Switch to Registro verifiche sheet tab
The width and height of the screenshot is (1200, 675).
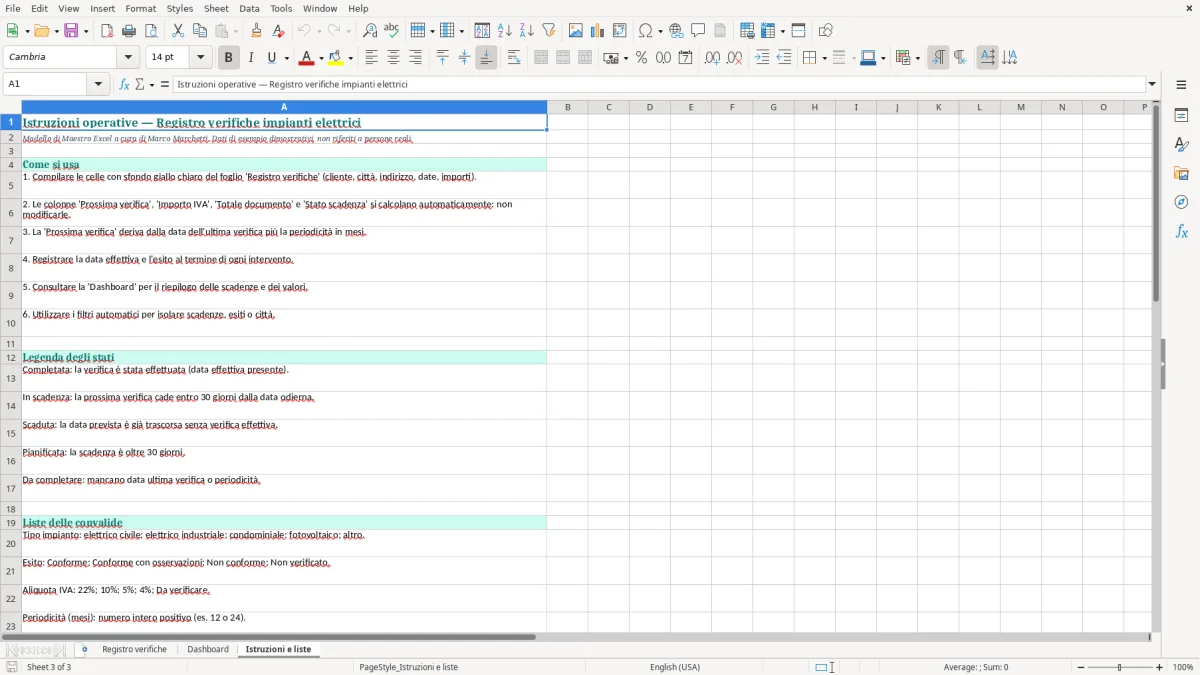tap(134, 649)
